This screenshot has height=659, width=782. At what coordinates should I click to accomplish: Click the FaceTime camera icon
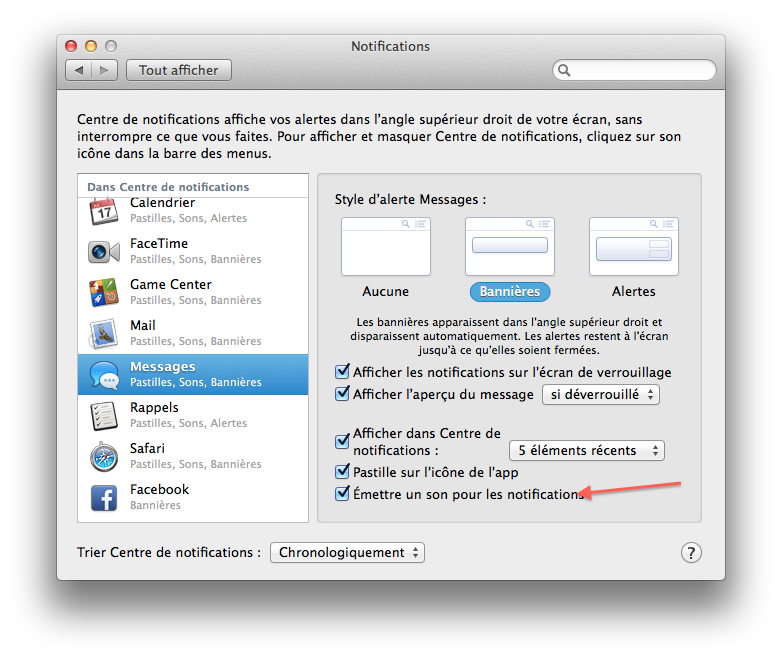click(104, 252)
